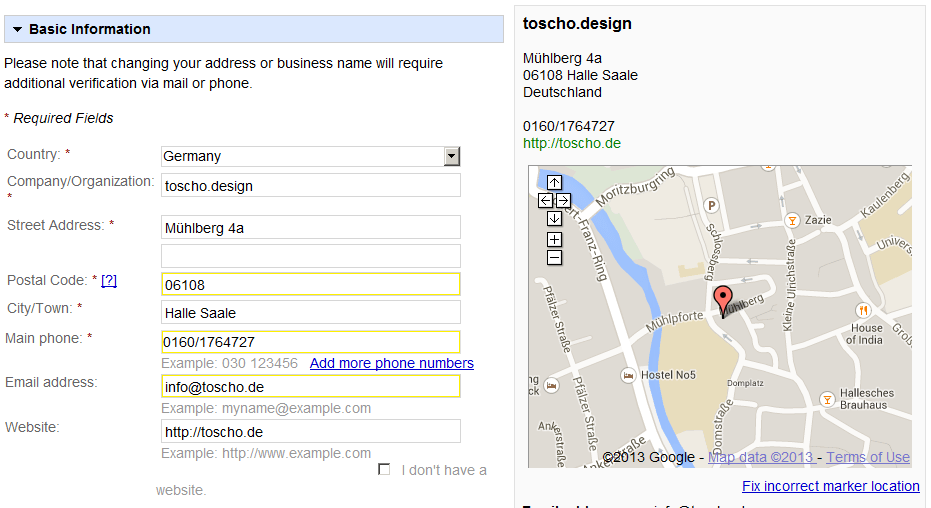
Task: Focus the Postal Code field
Action: pos(311,284)
